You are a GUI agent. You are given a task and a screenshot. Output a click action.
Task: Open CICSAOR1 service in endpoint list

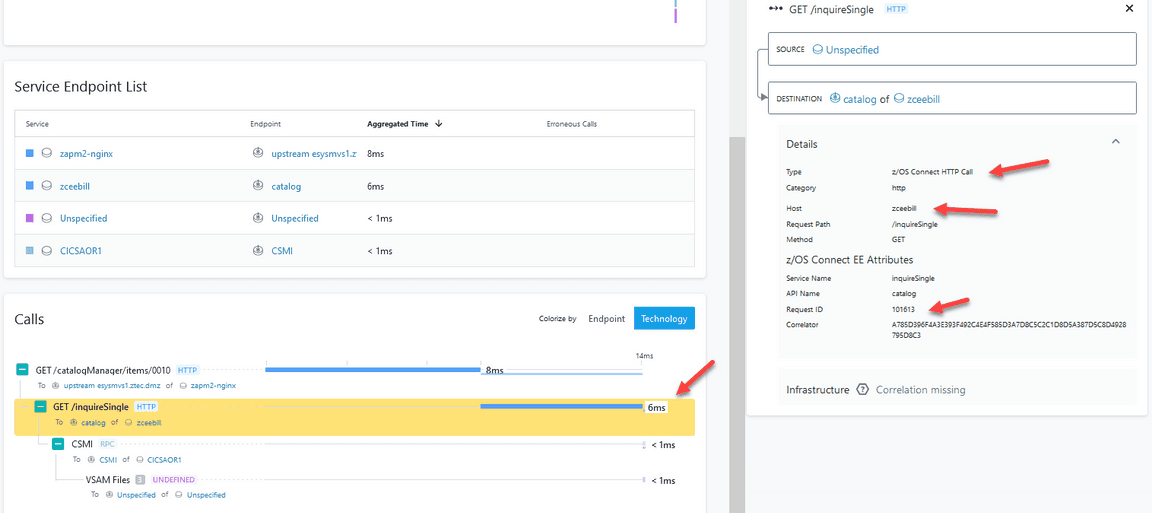click(81, 251)
